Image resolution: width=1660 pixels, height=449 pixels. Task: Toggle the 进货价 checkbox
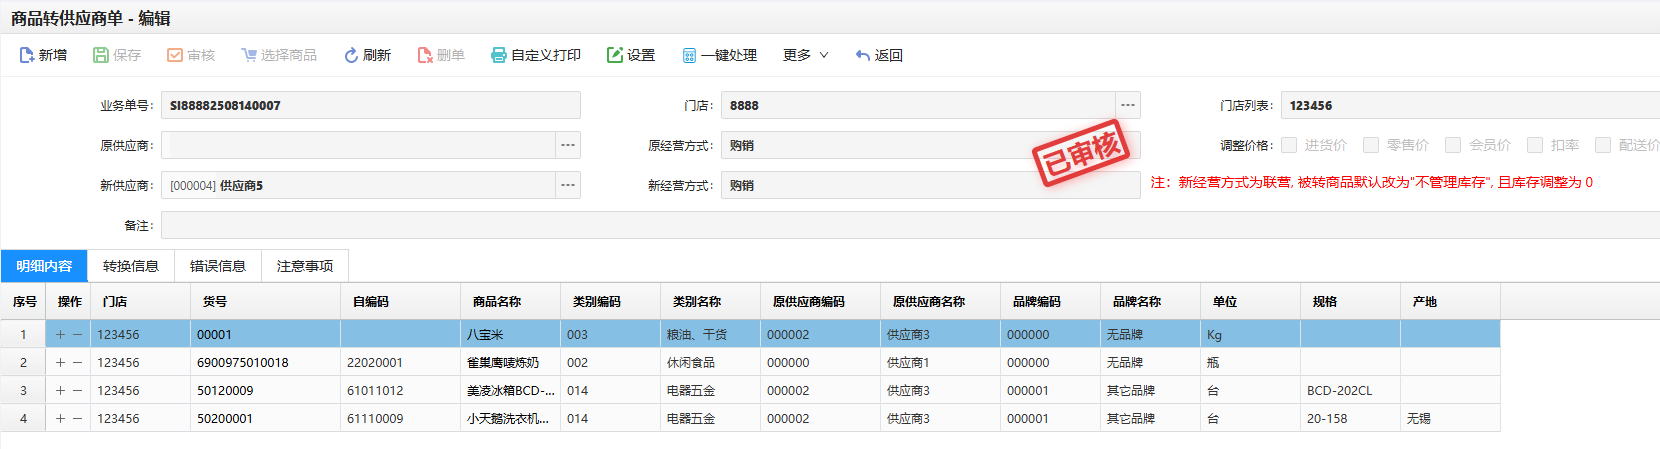(x=1289, y=145)
